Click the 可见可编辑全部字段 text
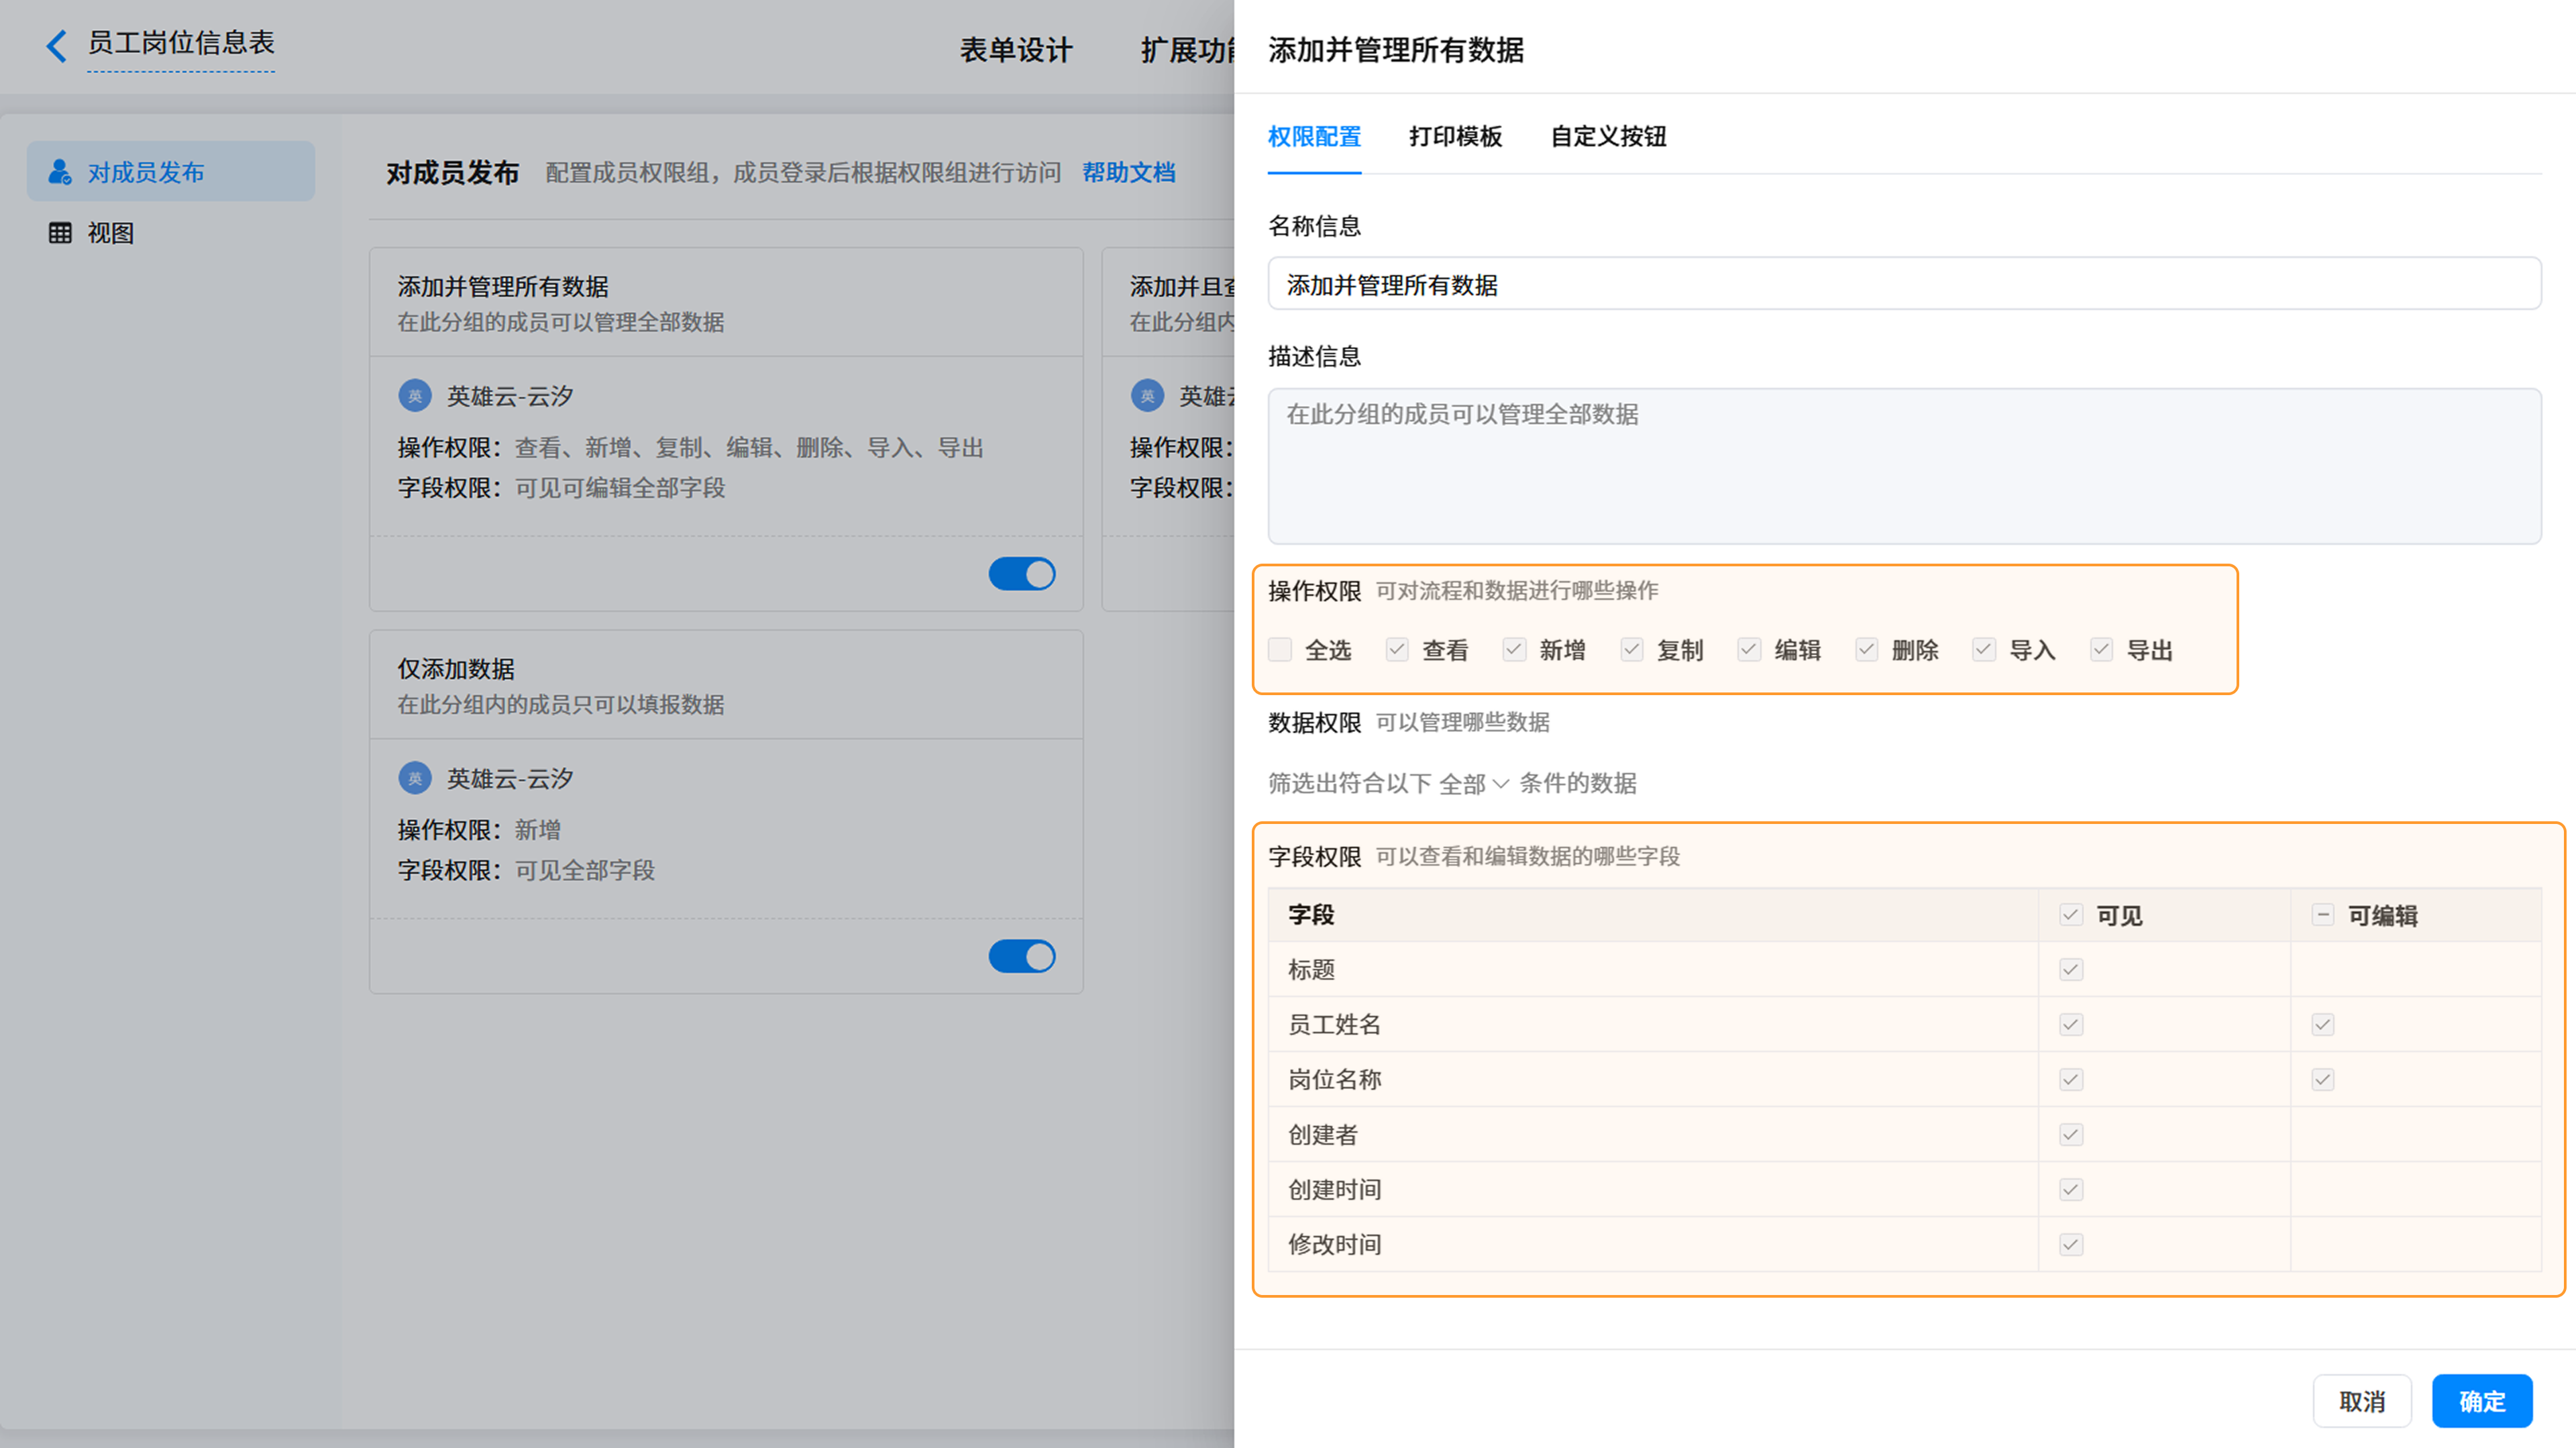This screenshot has width=2576, height=1448. tap(620, 488)
